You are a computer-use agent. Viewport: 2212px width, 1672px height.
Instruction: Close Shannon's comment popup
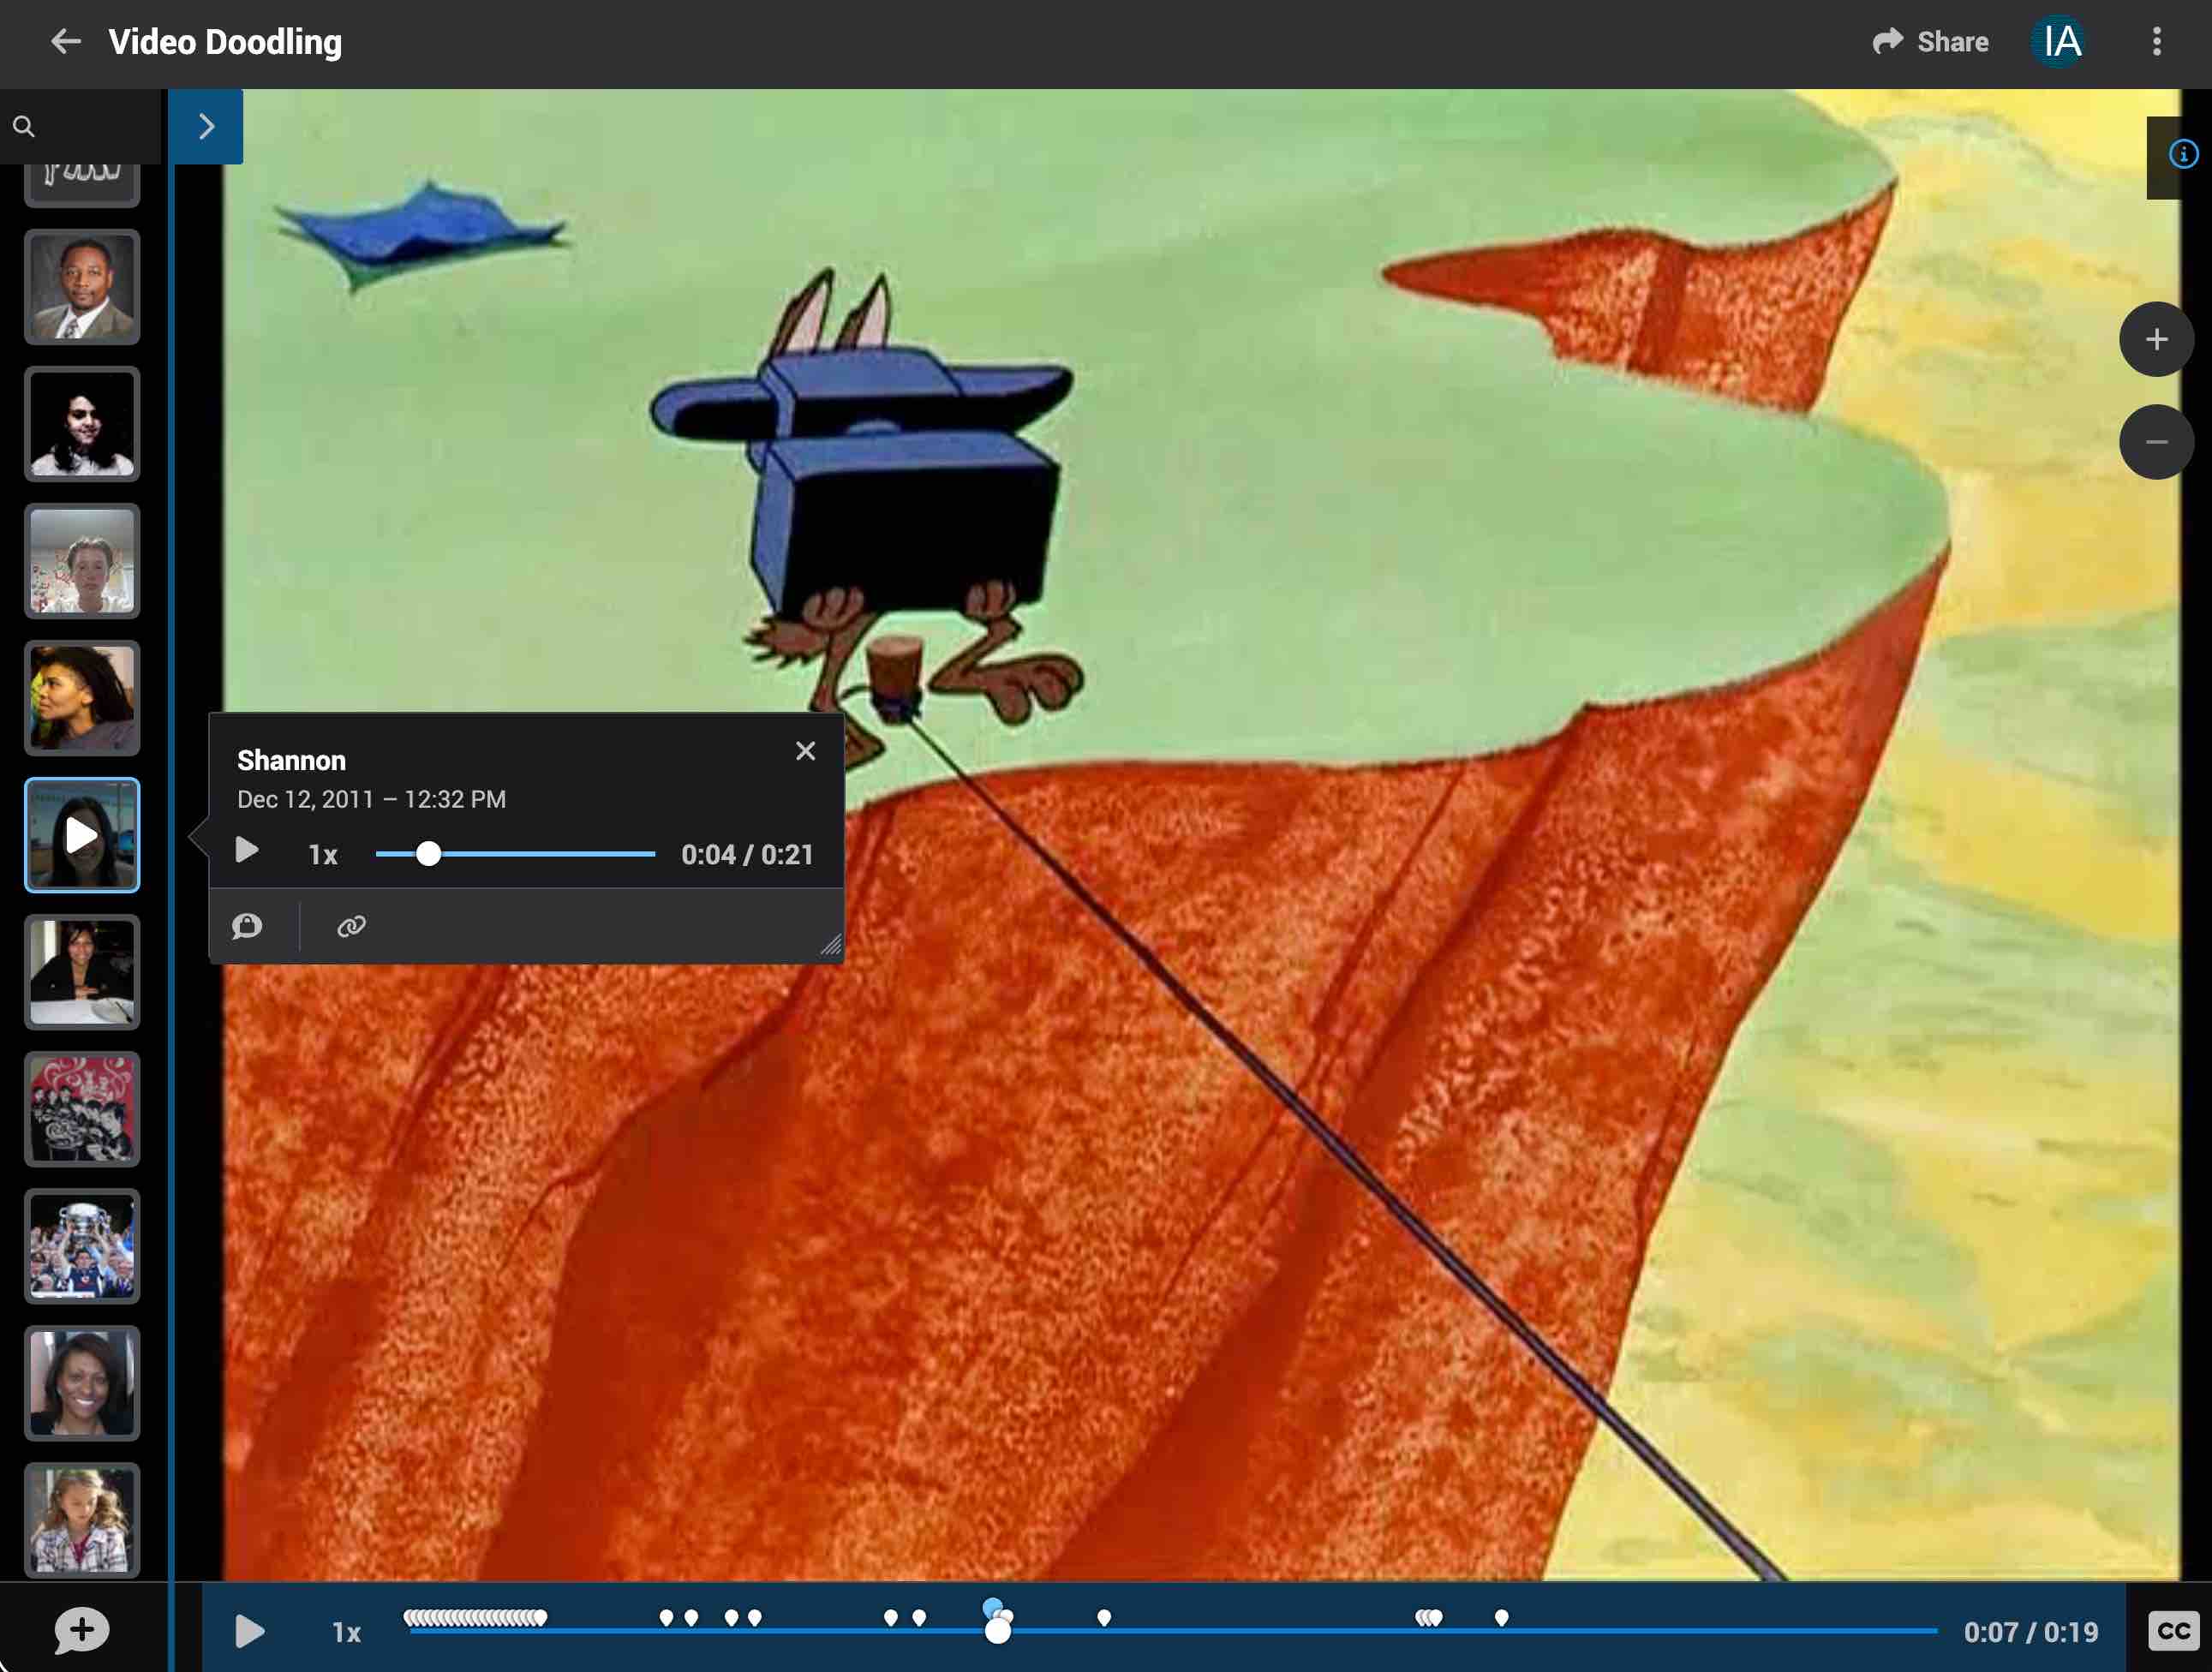tap(805, 751)
